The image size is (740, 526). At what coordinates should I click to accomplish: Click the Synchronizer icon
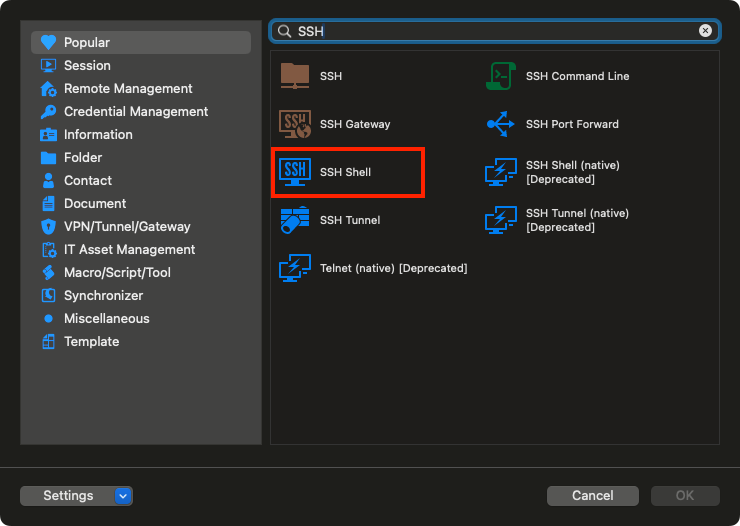coord(48,296)
